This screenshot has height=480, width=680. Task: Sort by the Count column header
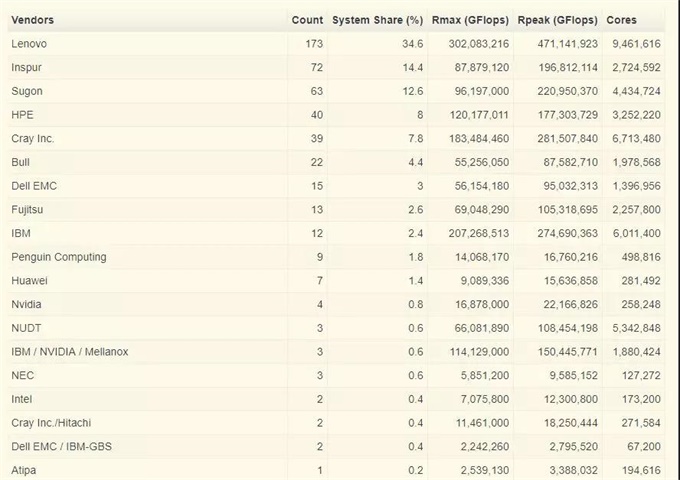tap(307, 20)
